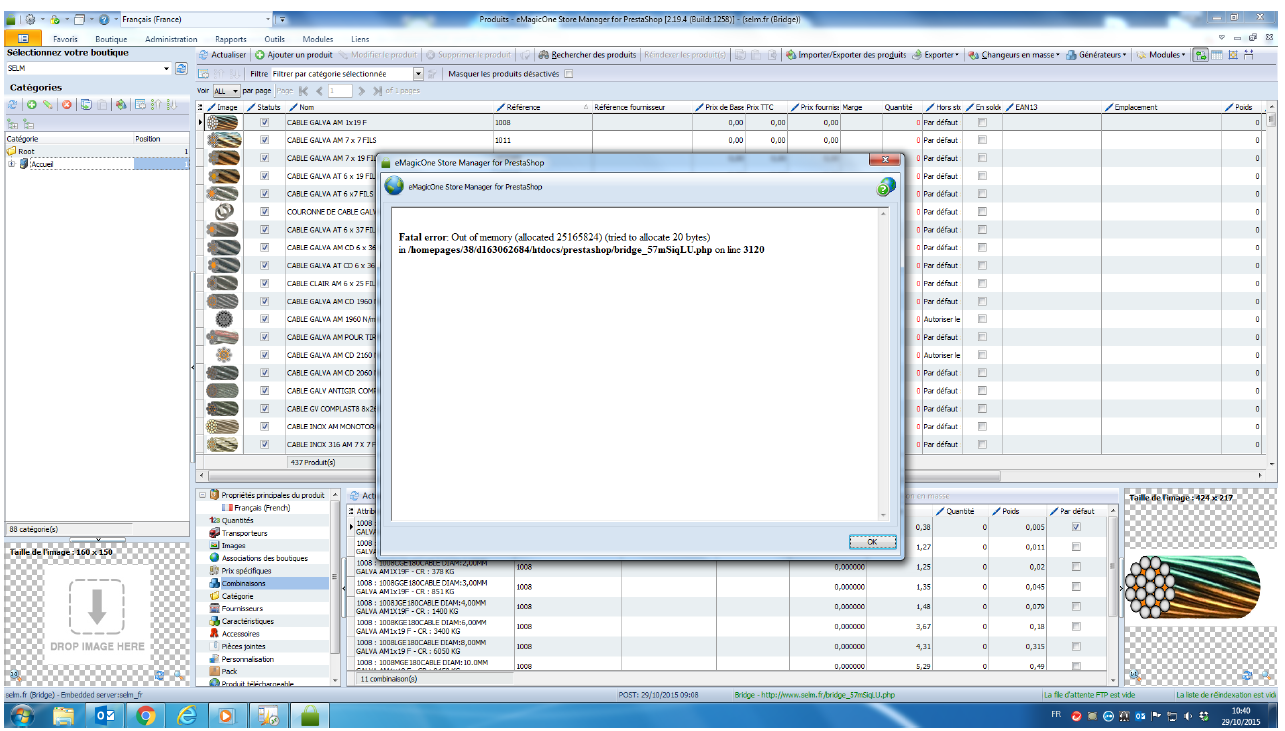Open Windows Explorer folder in taskbar
The height and width of the screenshot is (731, 1285).
(63, 716)
